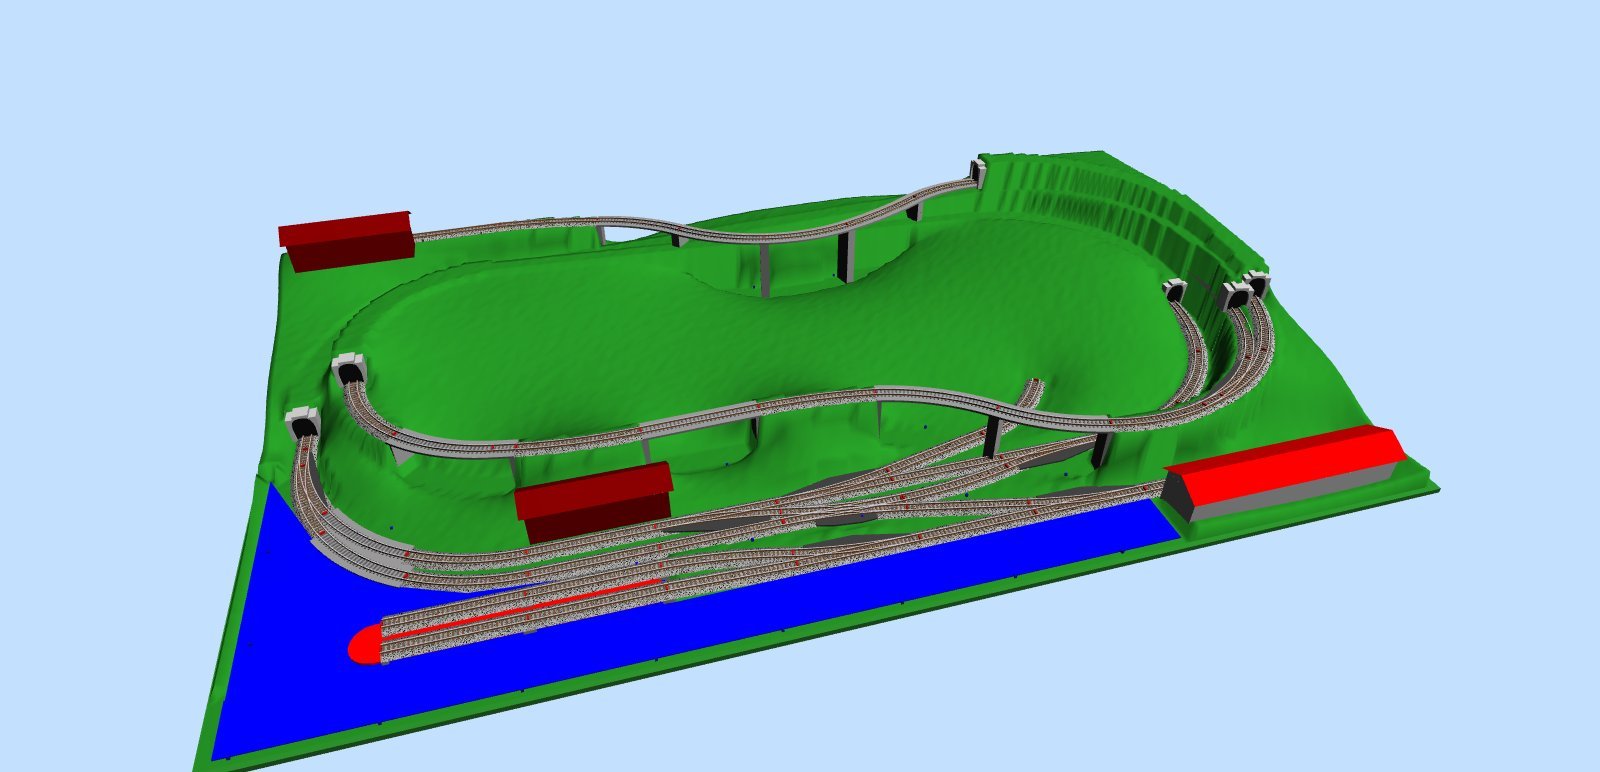
Task: Click the leftmost of three right-side tunnel portals
Action: coord(1174,291)
